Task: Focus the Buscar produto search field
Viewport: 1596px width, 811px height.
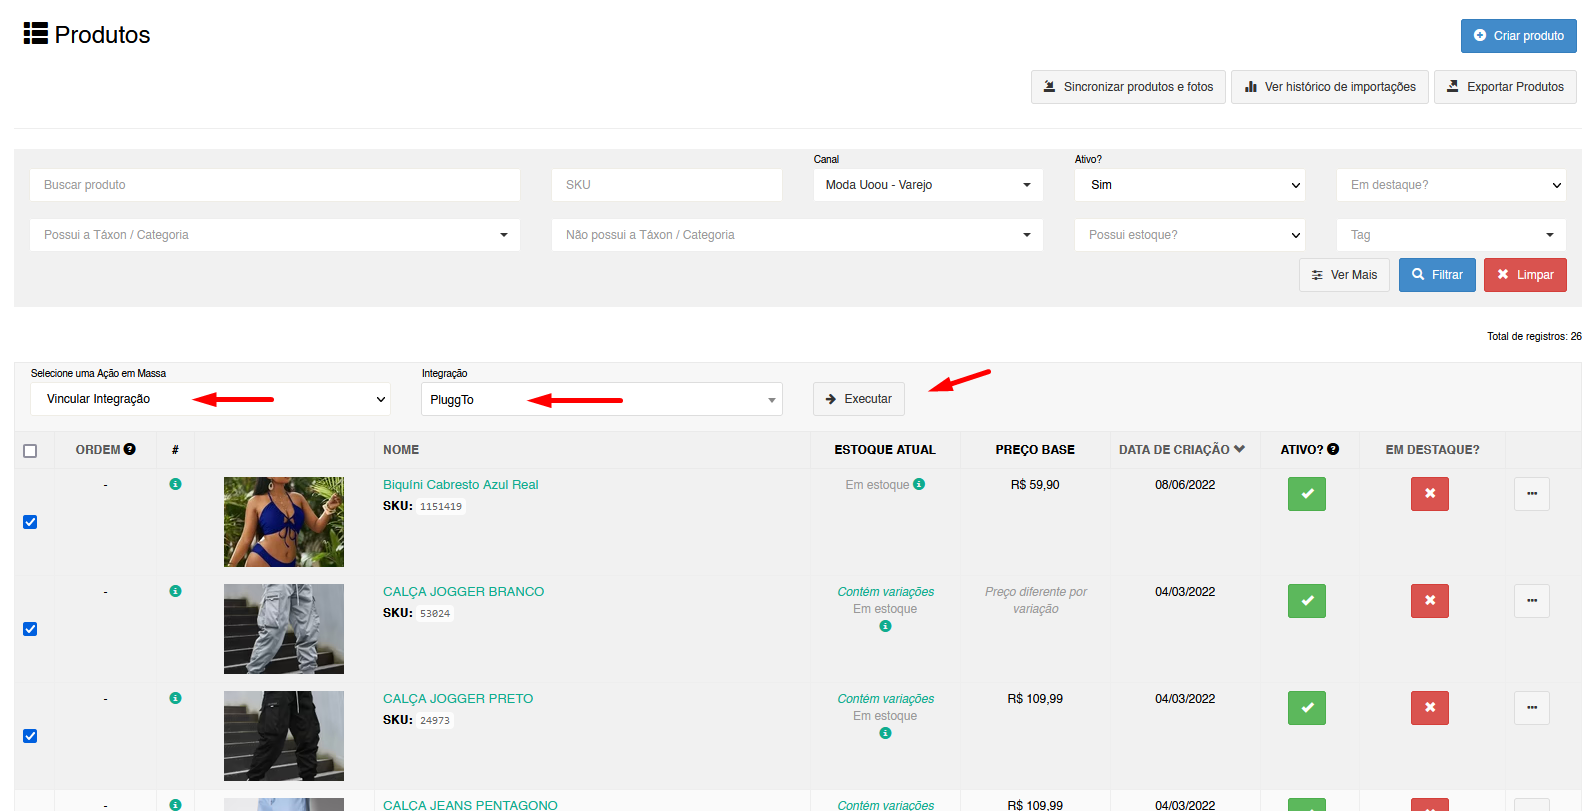Action: pos(275,185)
